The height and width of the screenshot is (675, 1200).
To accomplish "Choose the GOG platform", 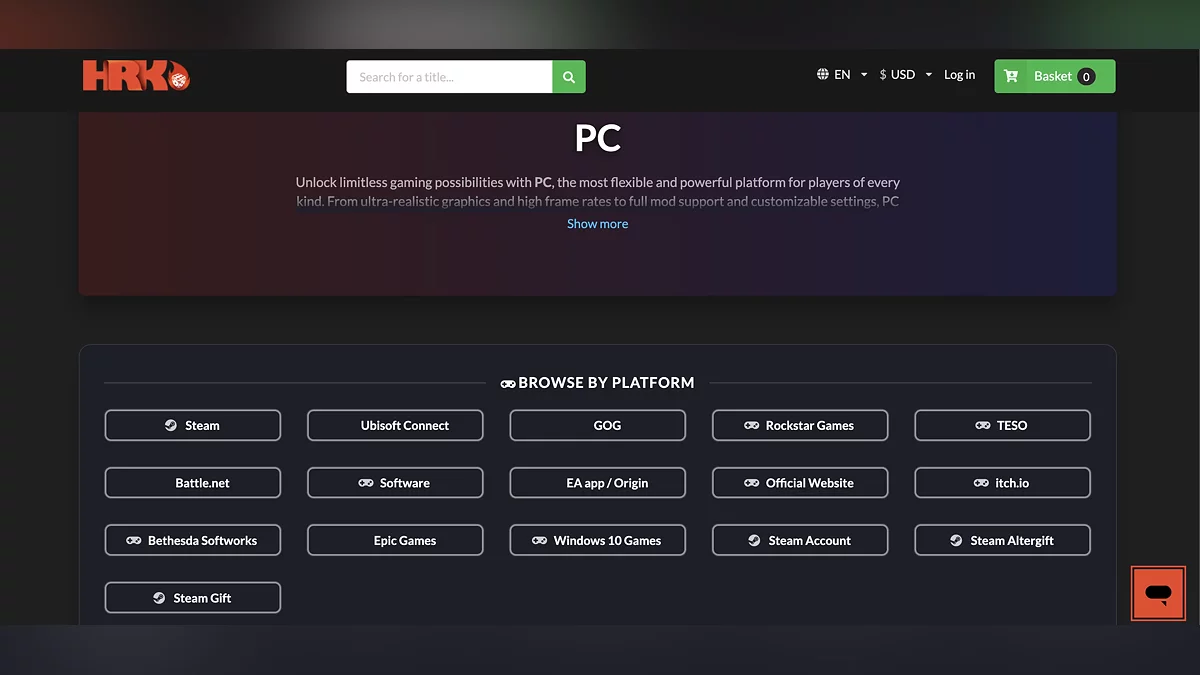I will [598, 425].
